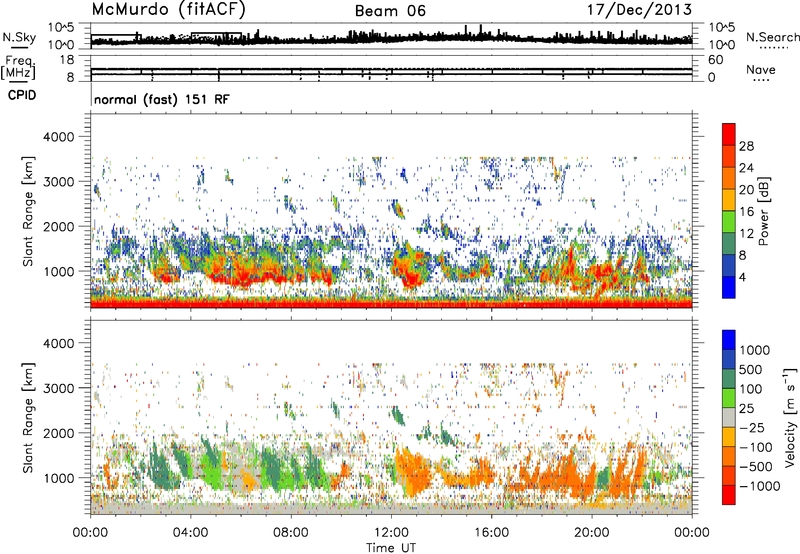
Task: Click 'Slant Range [km]' label of velocity panel
Action: 28,417
